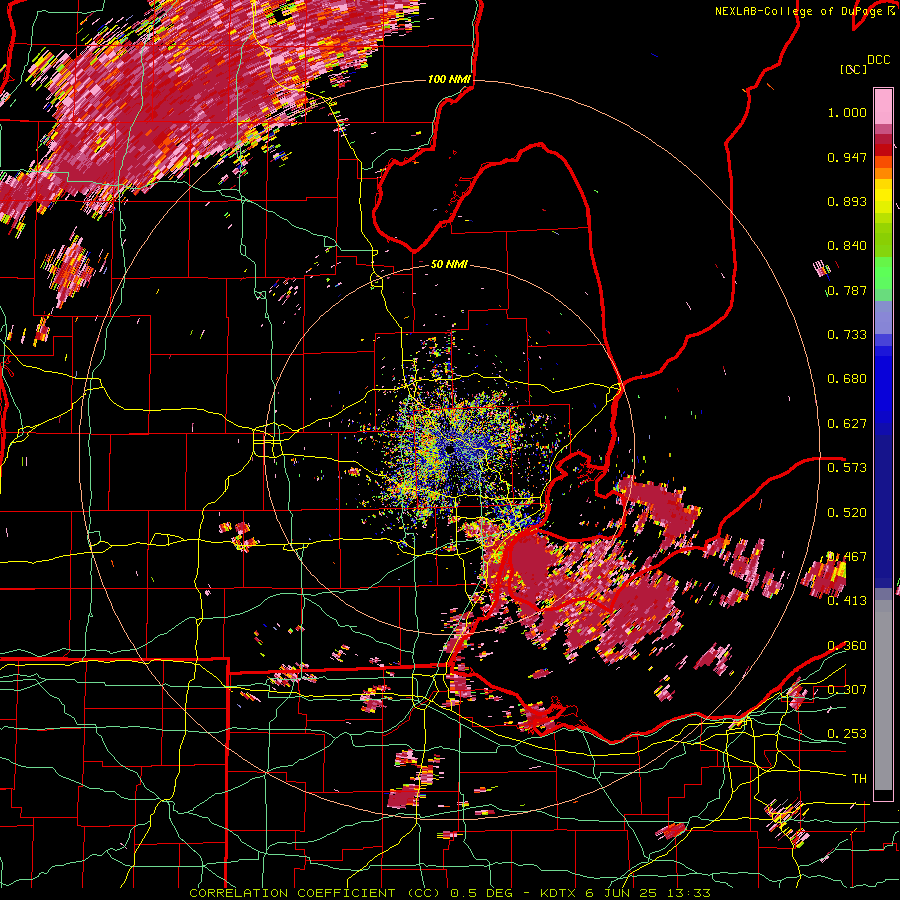The image size is (900, 900).
Task: Click the gray lower segment of the color bar
Action: (883, 695)
